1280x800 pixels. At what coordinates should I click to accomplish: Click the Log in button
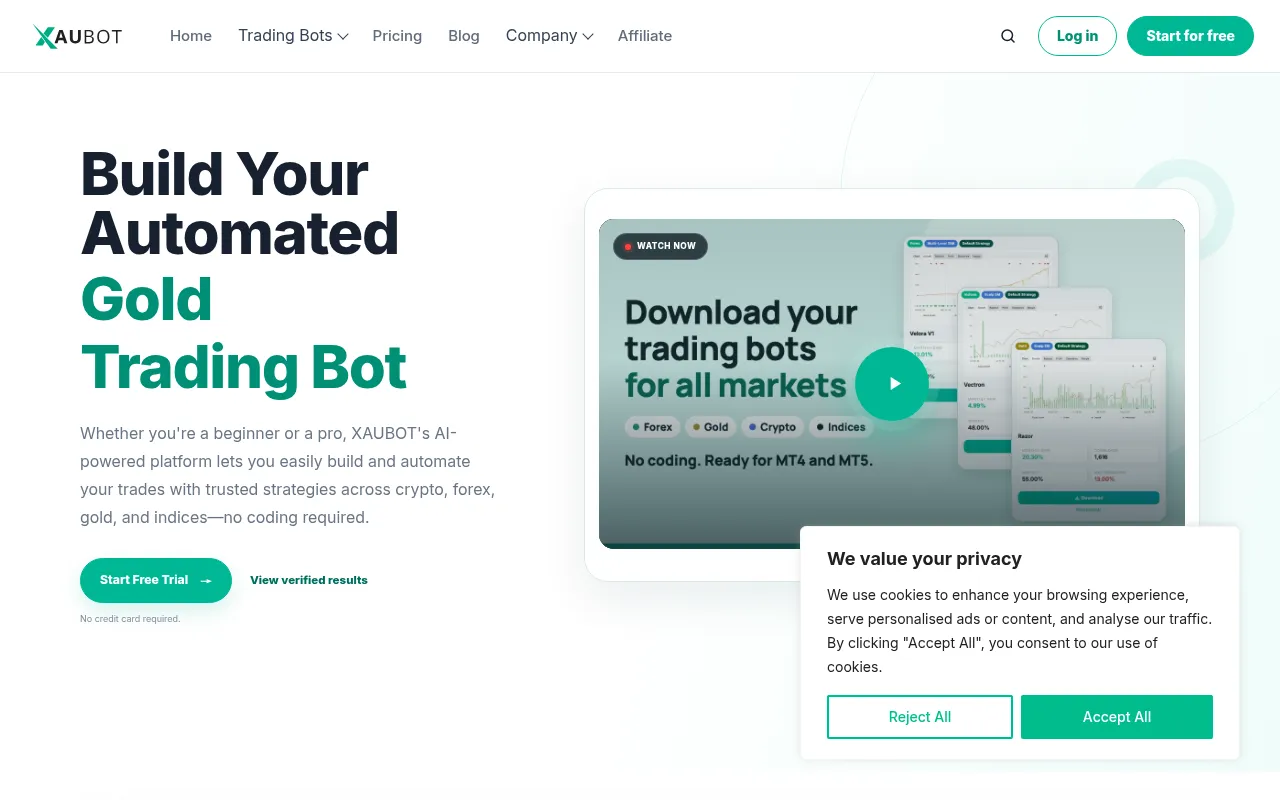1077,36
